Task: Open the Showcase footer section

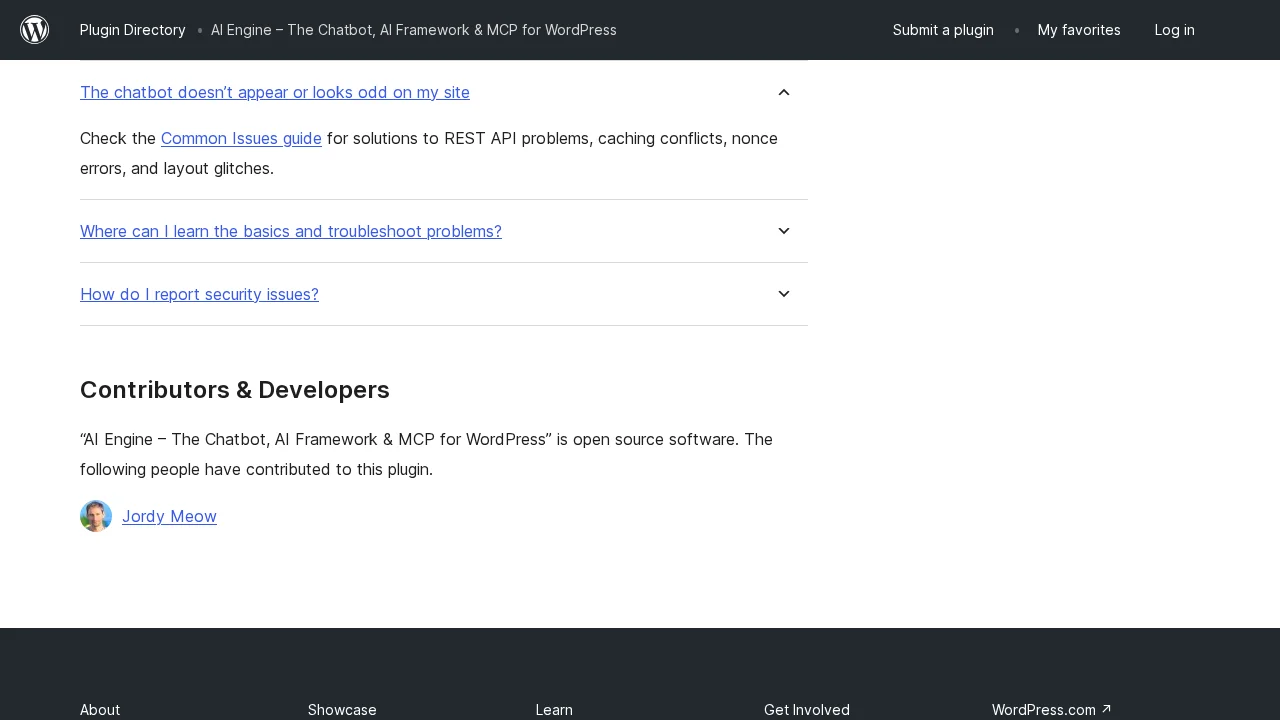Action: 342,709
